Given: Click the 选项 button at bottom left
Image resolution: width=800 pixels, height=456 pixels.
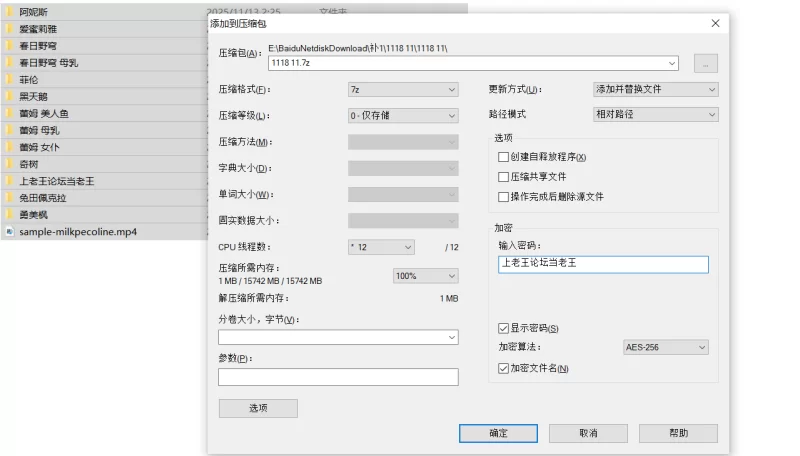Looking at the screenshot, I should [x=258, y=408].
